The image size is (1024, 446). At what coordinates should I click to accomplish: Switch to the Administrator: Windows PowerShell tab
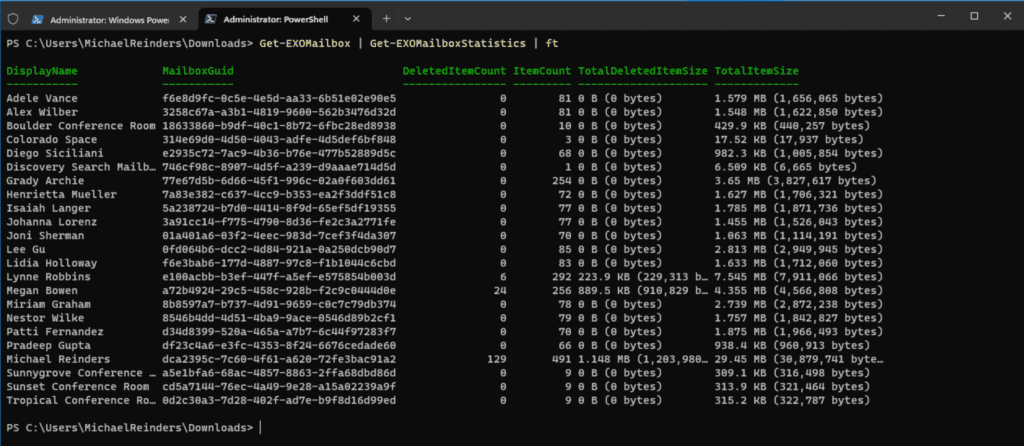(110, 19)
